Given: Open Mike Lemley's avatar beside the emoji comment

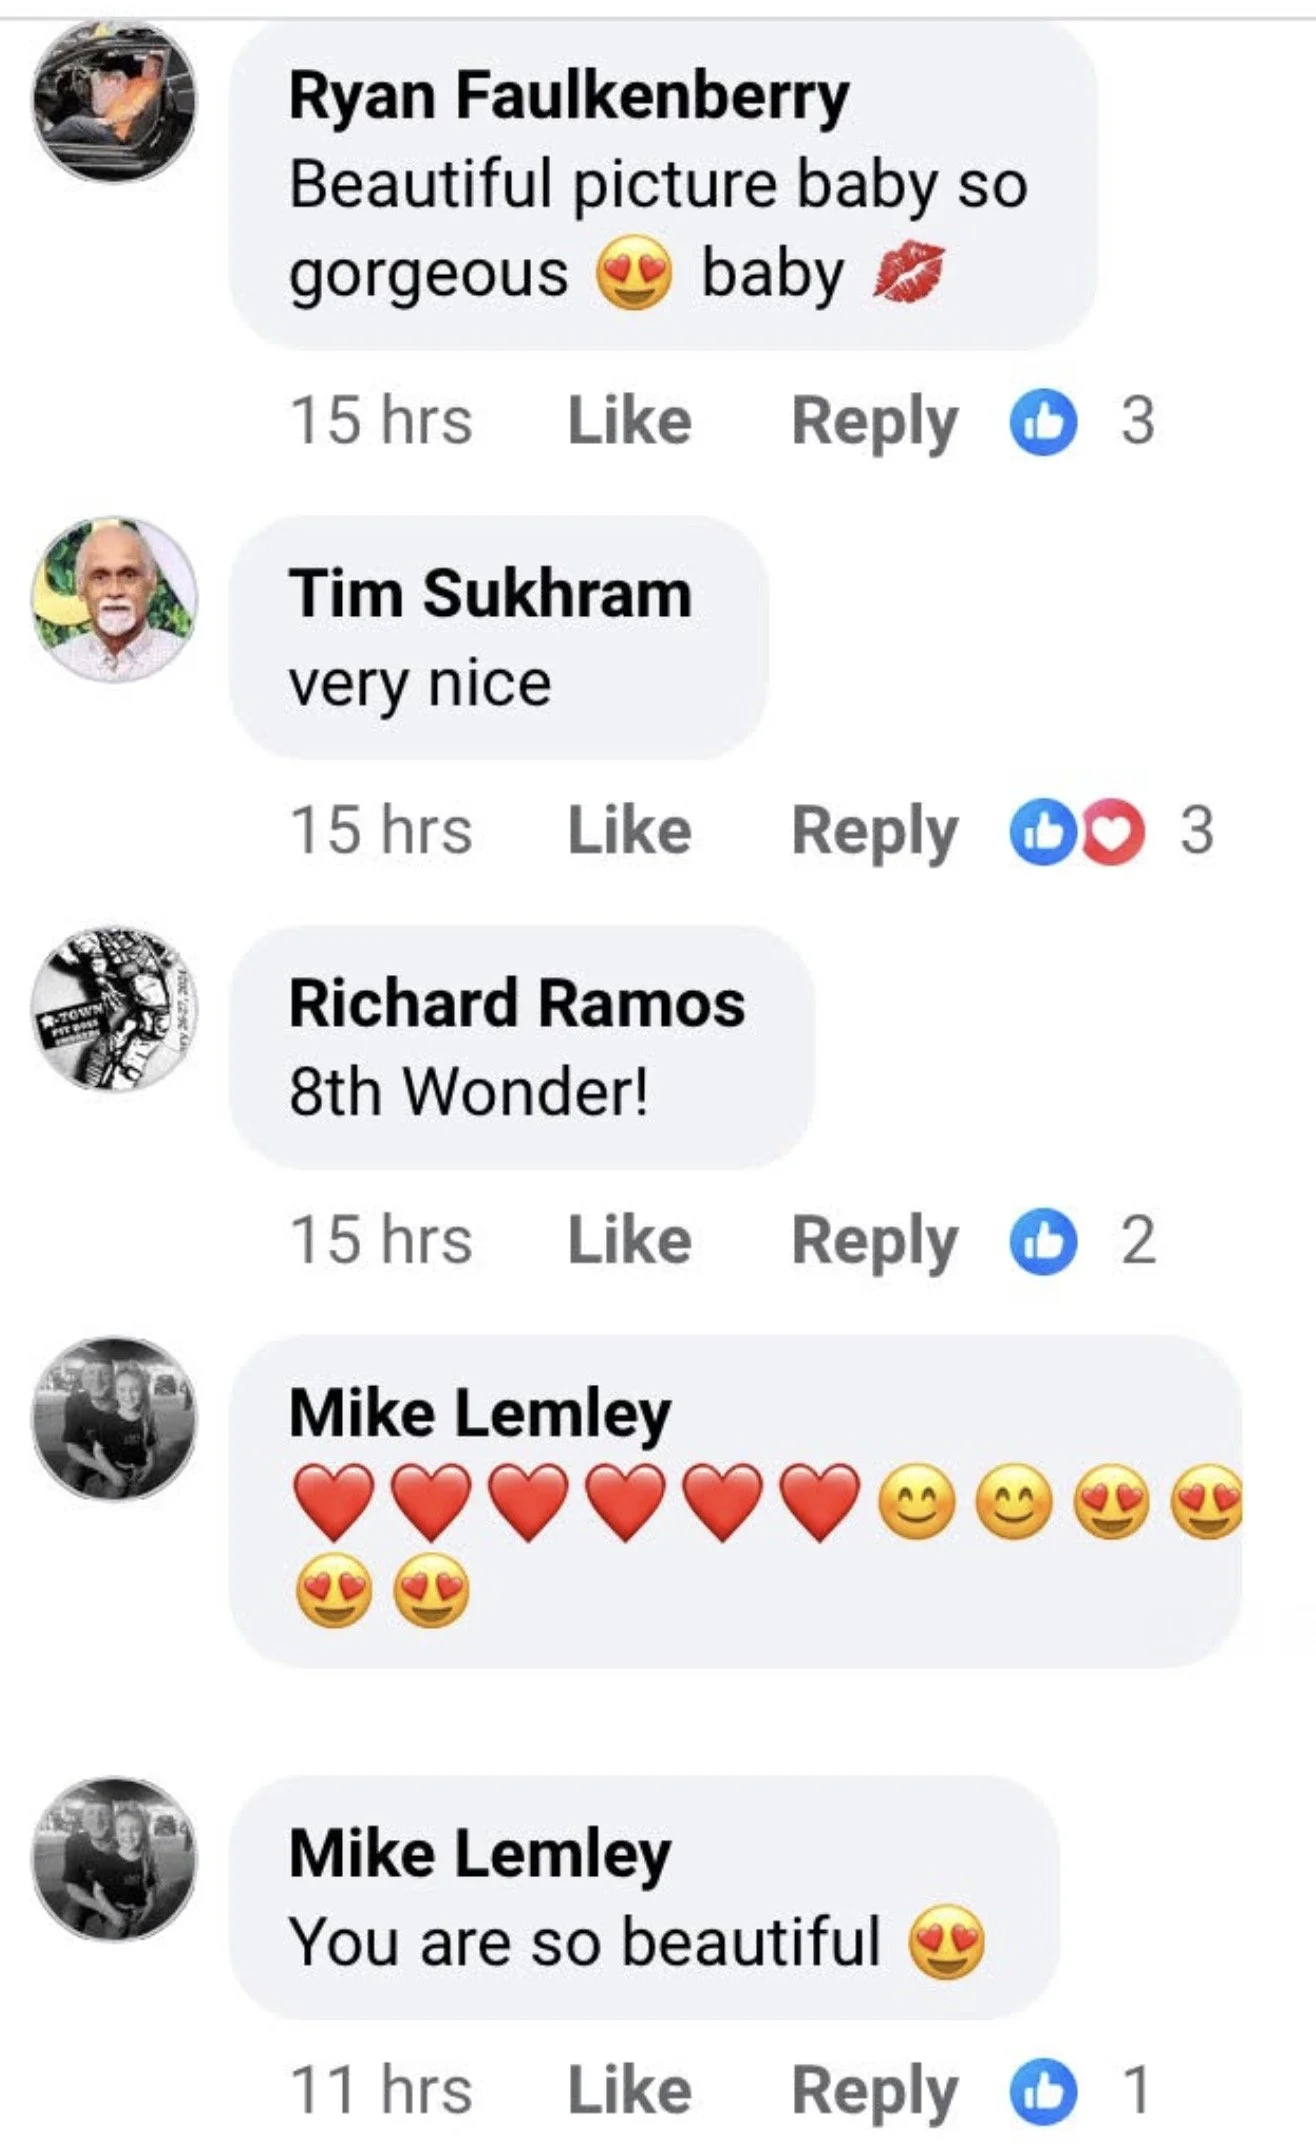Looking at the screenshot, I should pyautogui.click(x=114, y=1418).
